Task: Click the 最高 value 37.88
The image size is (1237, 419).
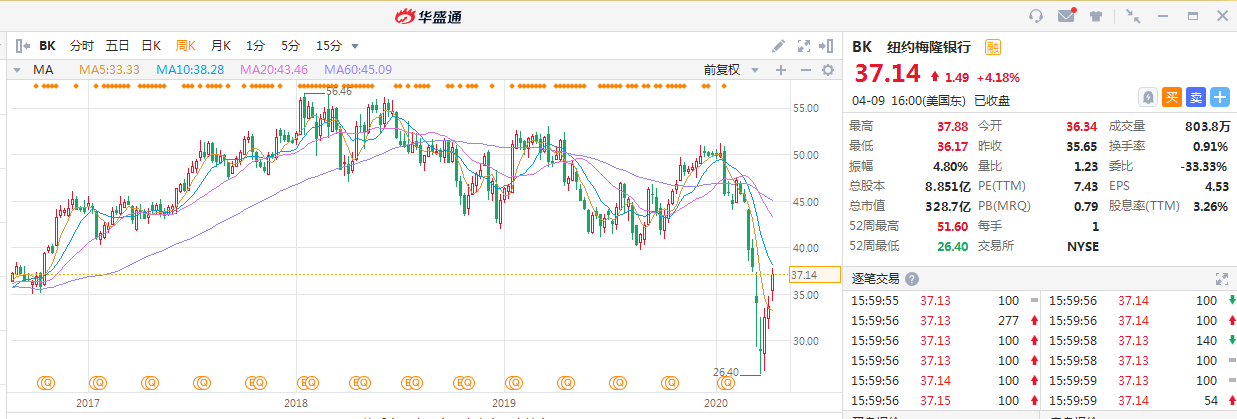Action: tap(952, 126)
